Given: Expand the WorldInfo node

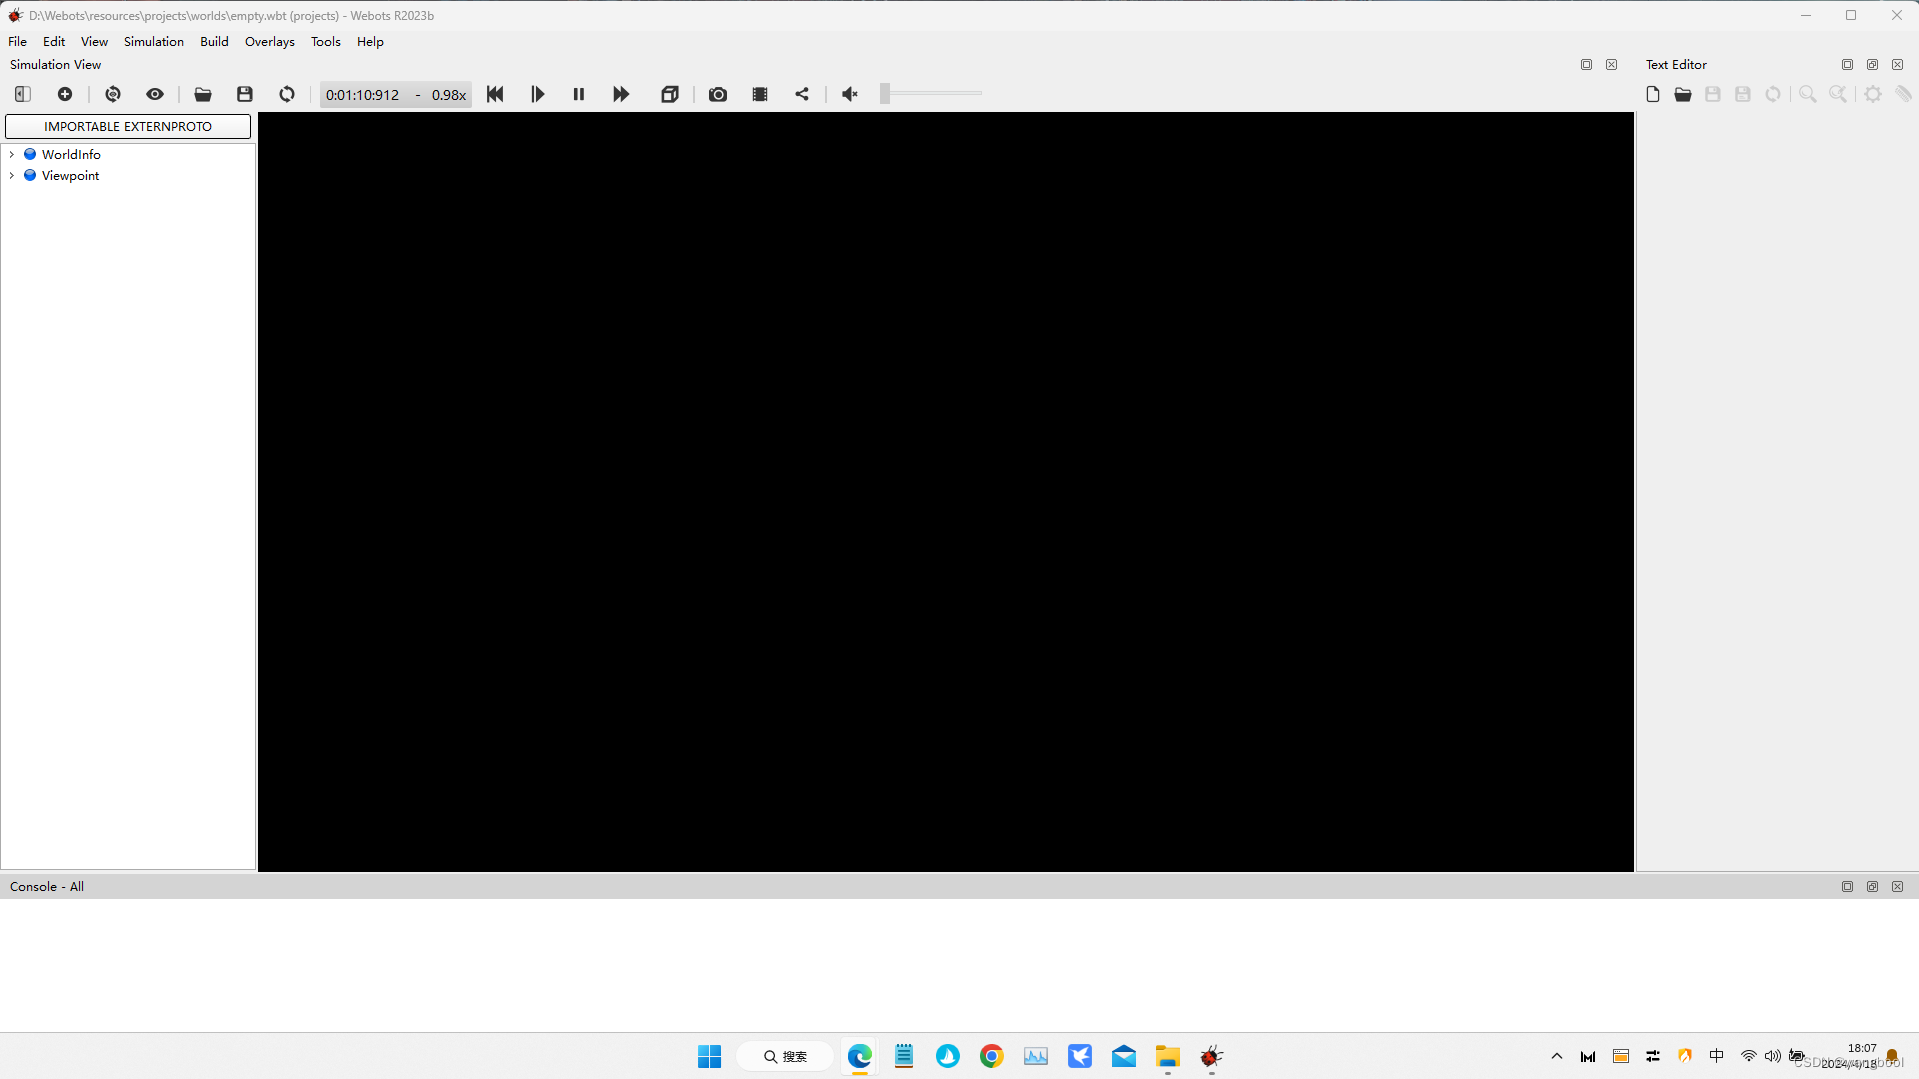Looking at the screenshot, I should click(12, 155).
